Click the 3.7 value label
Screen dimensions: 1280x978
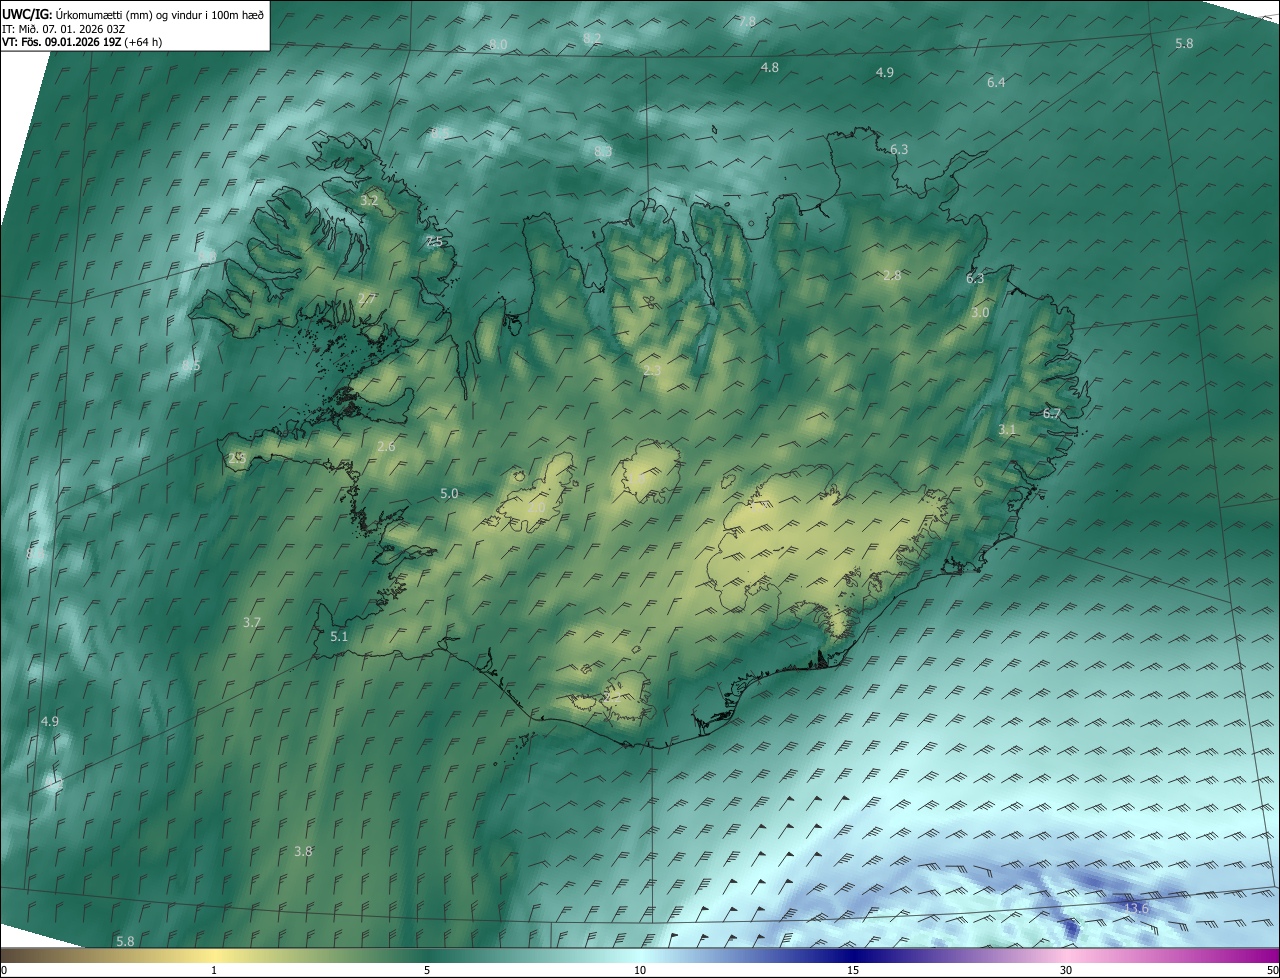point(252,622)
